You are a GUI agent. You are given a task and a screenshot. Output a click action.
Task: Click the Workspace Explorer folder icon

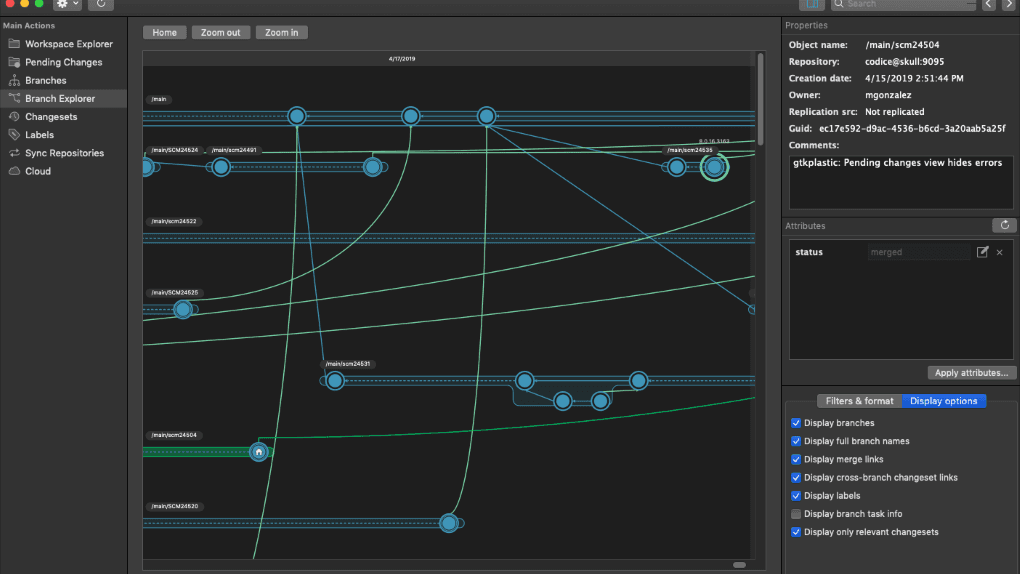14,44
